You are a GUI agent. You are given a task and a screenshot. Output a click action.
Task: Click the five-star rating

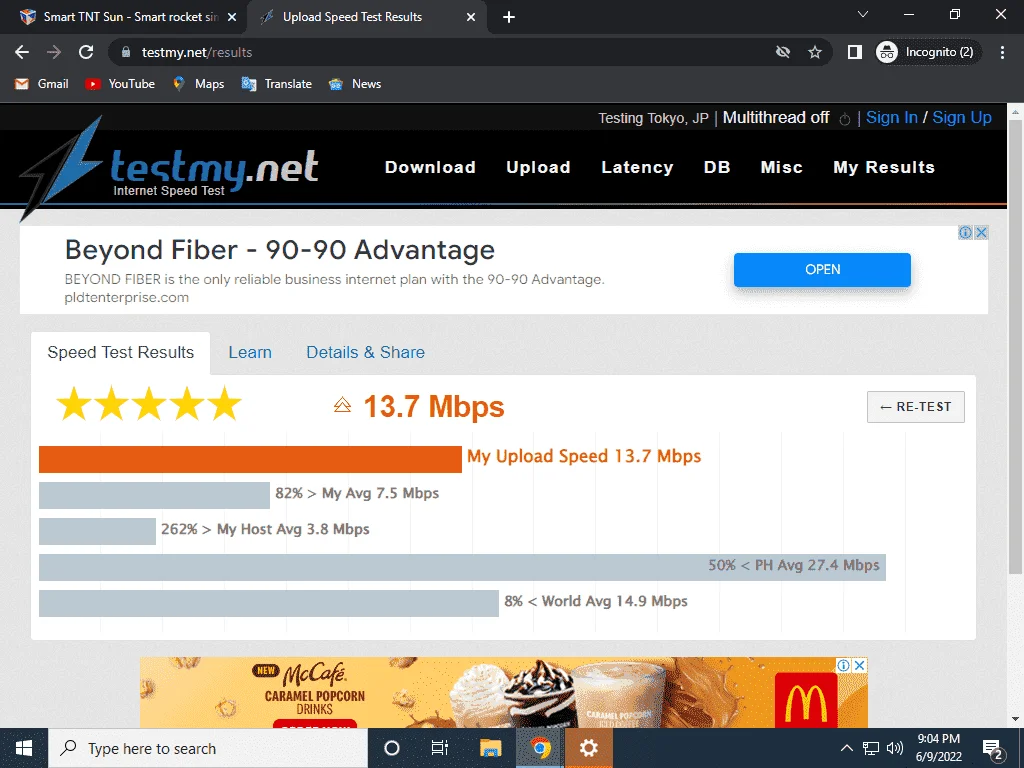coord(149,403)
